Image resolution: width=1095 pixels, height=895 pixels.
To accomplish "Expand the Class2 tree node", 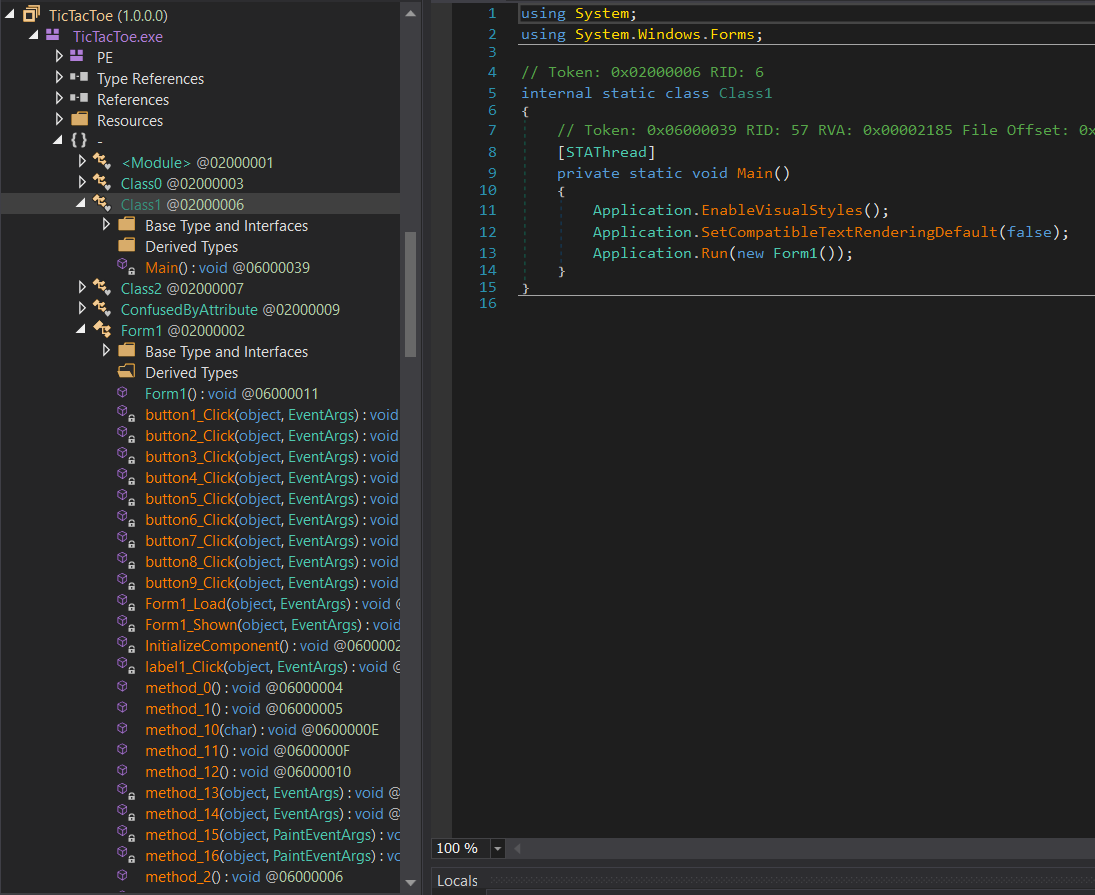I will pyautogui.click(x=83, y=288).
